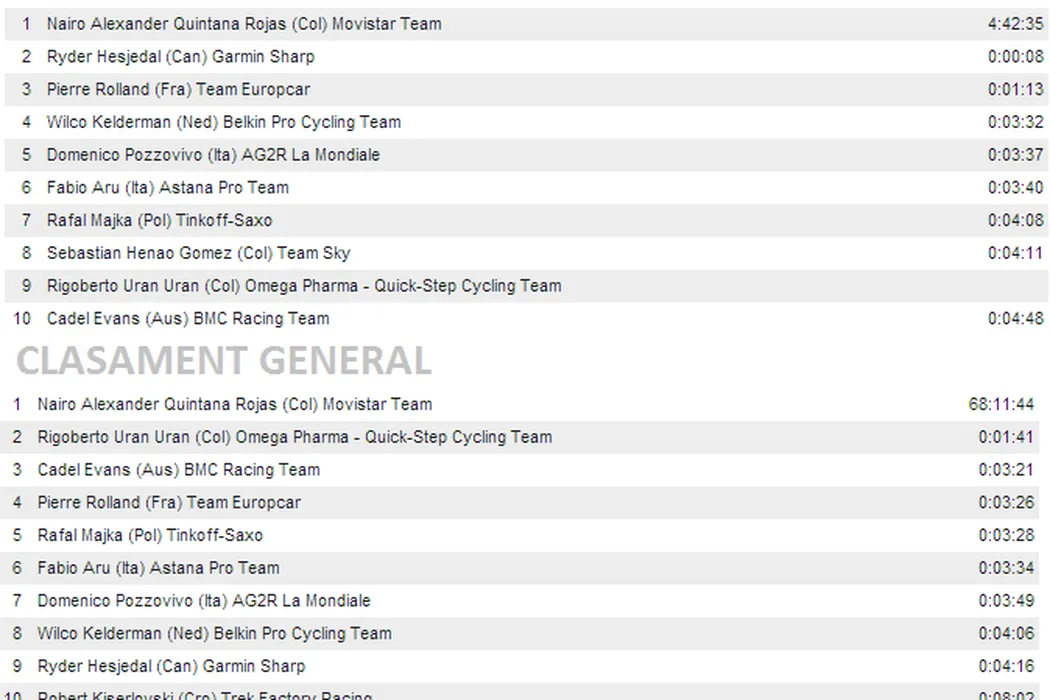Click Rigoberto Uran's 0:01:41 overall gap
The image size is (1050, 700).
tap(1006, 437)
